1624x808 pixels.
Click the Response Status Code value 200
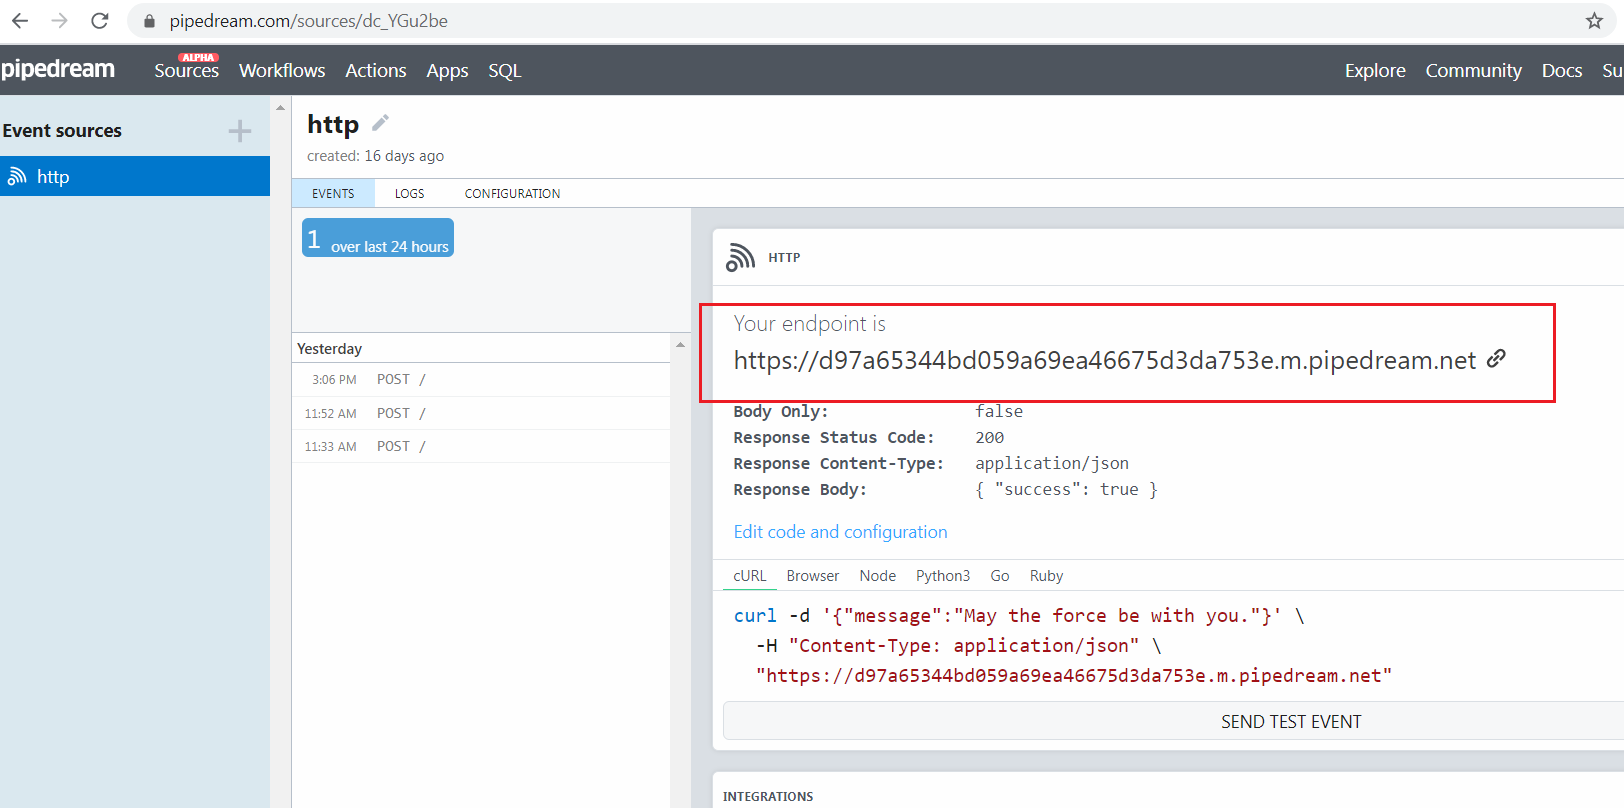click(x=989, y=437)
